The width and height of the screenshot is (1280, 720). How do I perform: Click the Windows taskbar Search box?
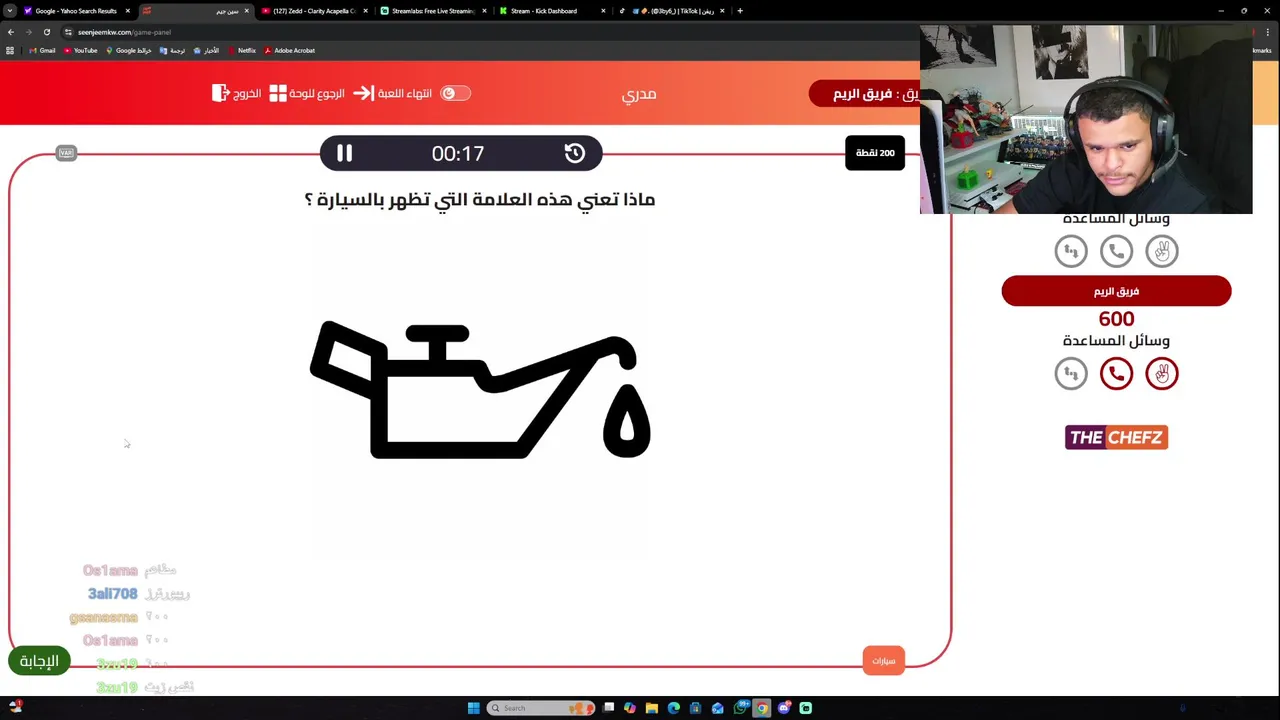pyautogui.click(x=541, y=708)
